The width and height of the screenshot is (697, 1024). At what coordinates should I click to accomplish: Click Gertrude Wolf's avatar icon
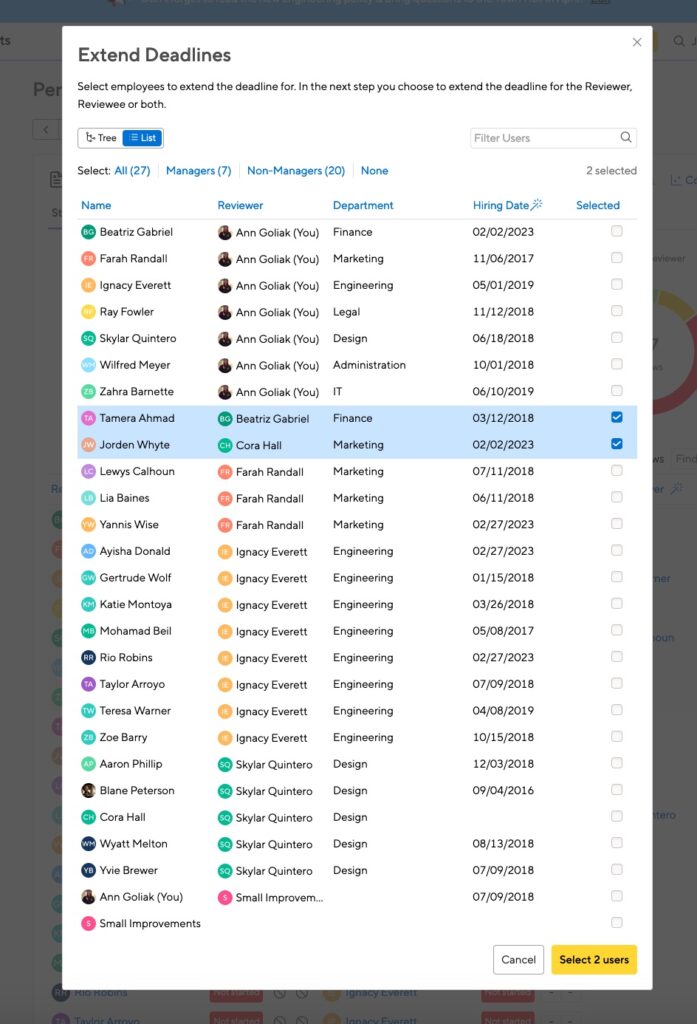pyautogui.click(x=88, y=578)
